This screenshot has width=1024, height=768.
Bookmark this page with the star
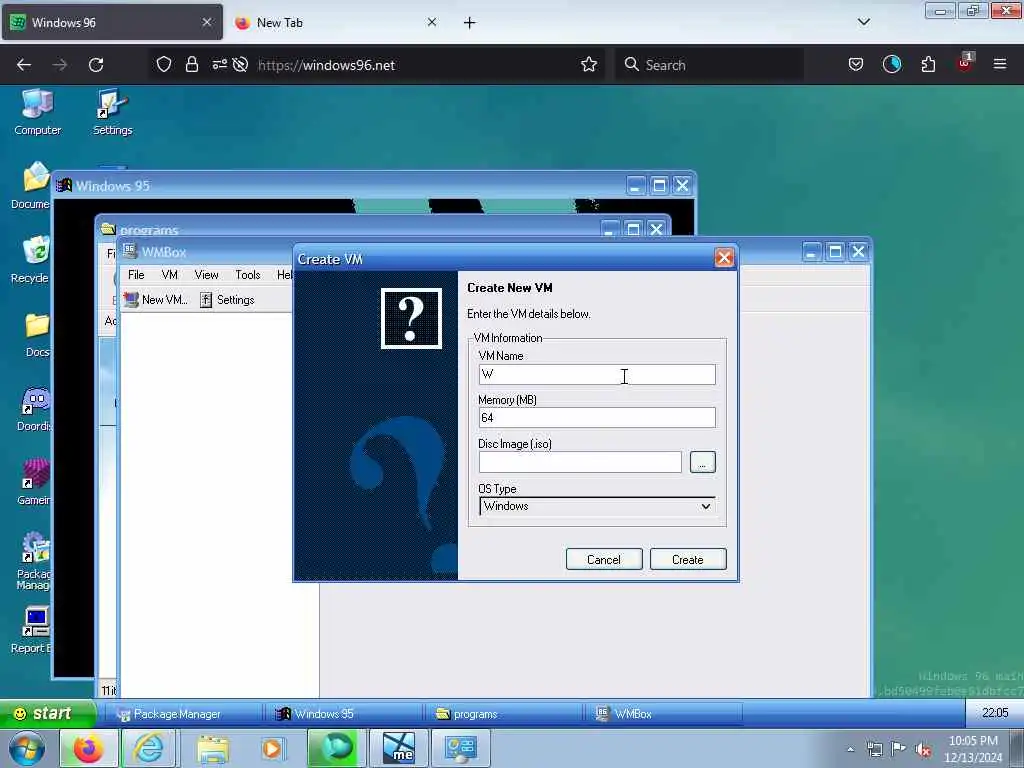tap(588, 65)
